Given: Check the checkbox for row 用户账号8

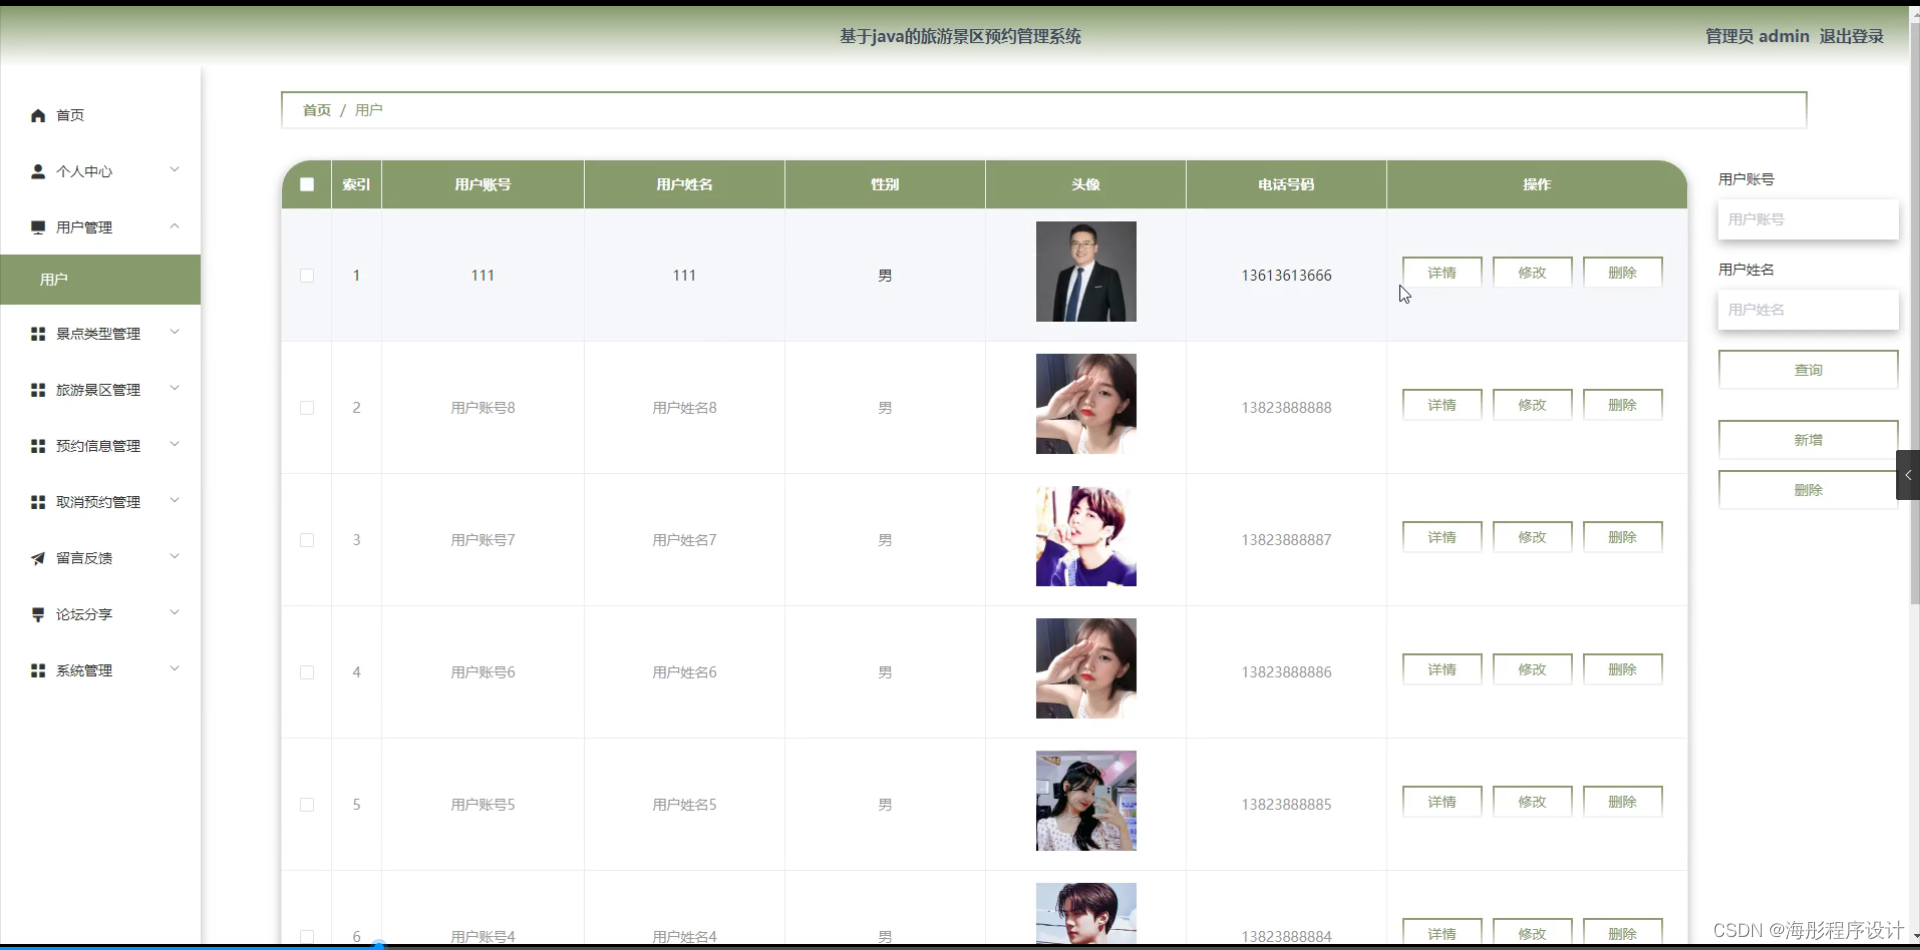Looking at the screenshot, I should 307,407.
